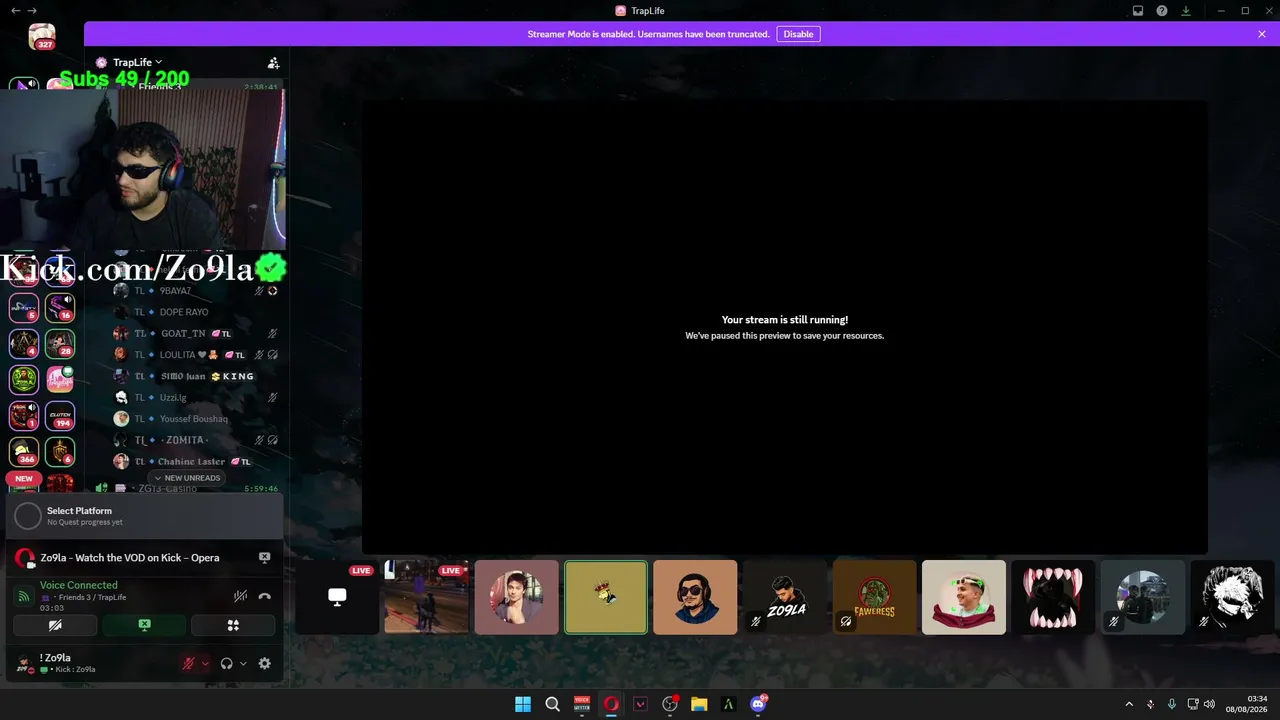Select the green-visor avatar participant tile
Viewport: 1280px width, 720px height.
point(964,597)
